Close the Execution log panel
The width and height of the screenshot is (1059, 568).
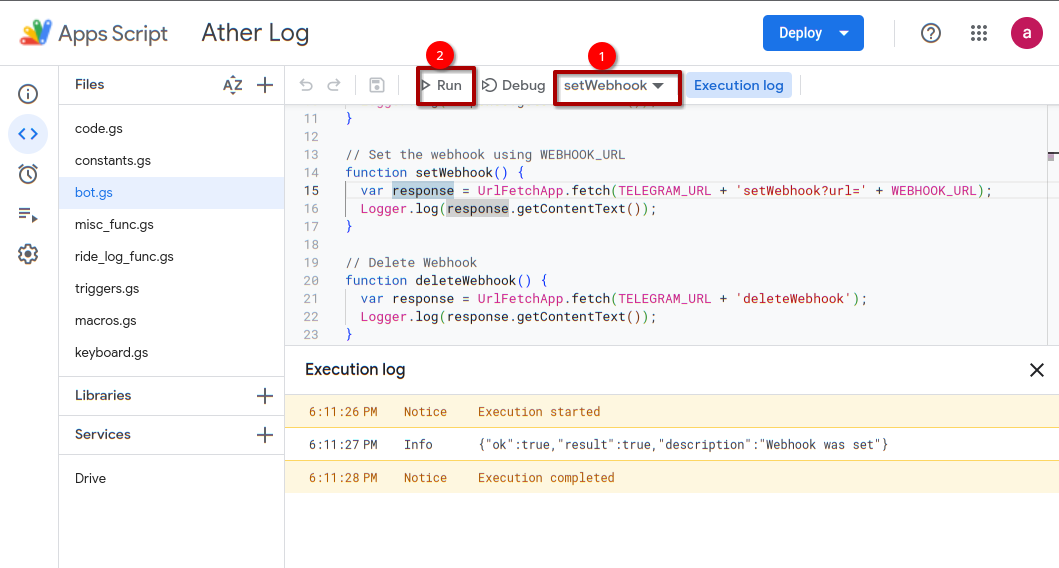point(1037,370)
